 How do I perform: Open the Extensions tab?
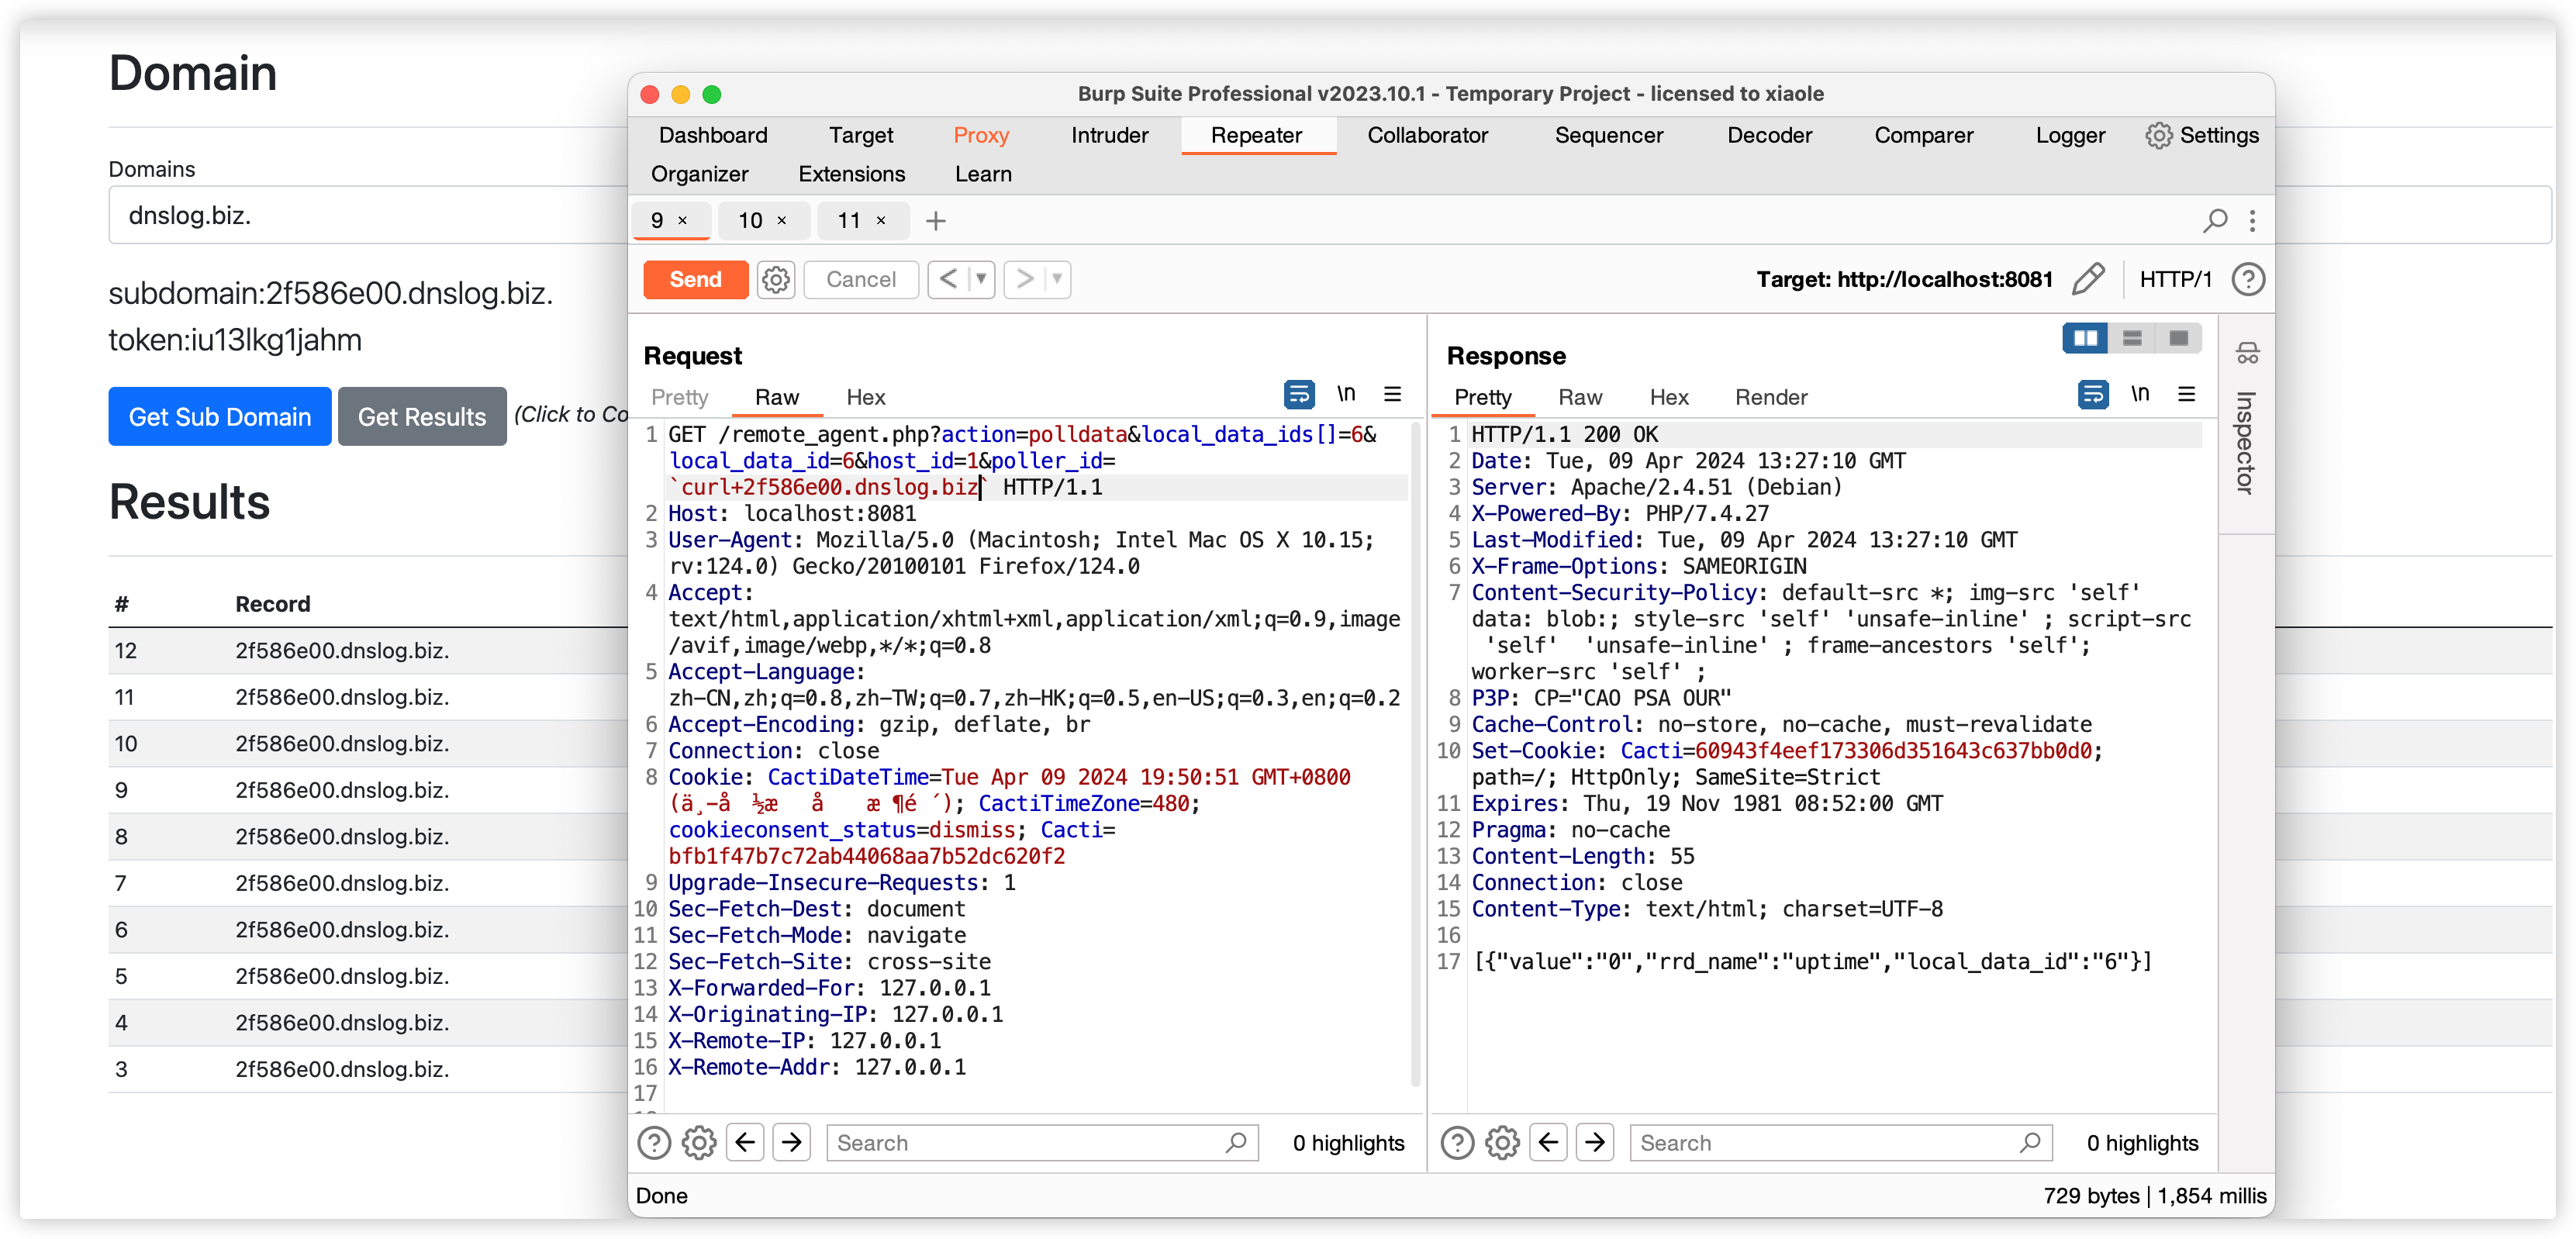point(851,174)
